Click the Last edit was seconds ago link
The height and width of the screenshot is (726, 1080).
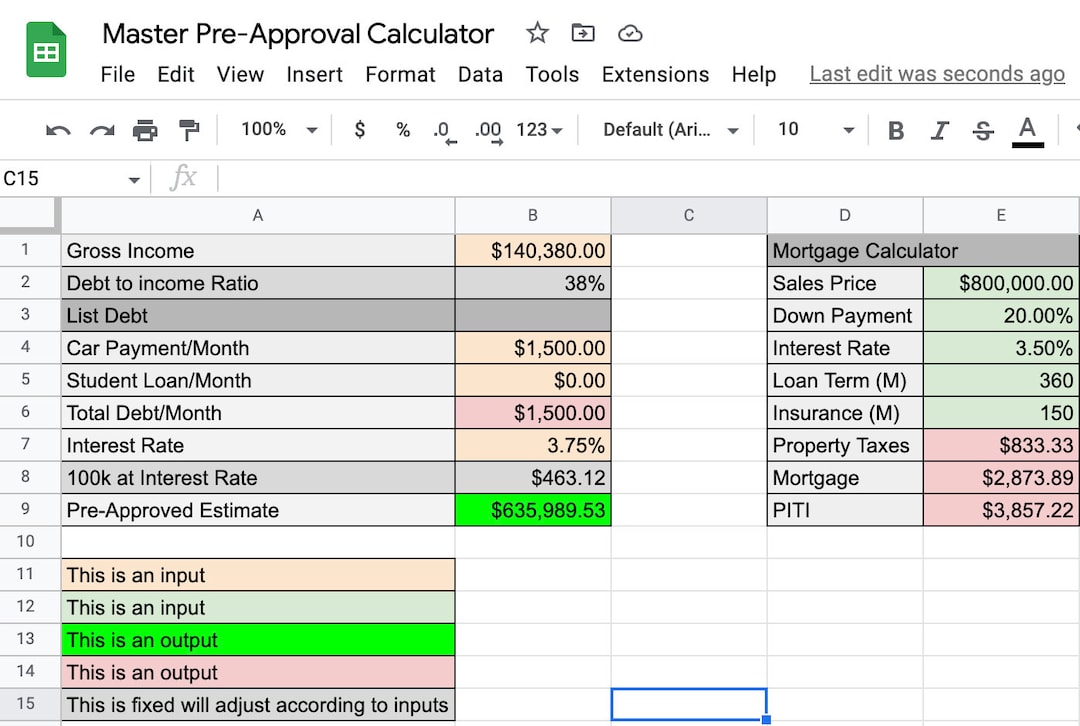click(936, 73)
